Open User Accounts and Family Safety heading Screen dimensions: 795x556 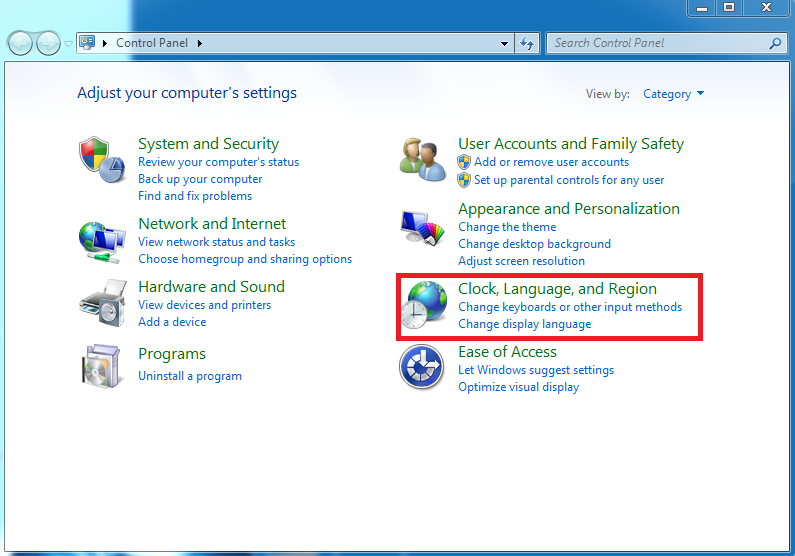(571, 143)
